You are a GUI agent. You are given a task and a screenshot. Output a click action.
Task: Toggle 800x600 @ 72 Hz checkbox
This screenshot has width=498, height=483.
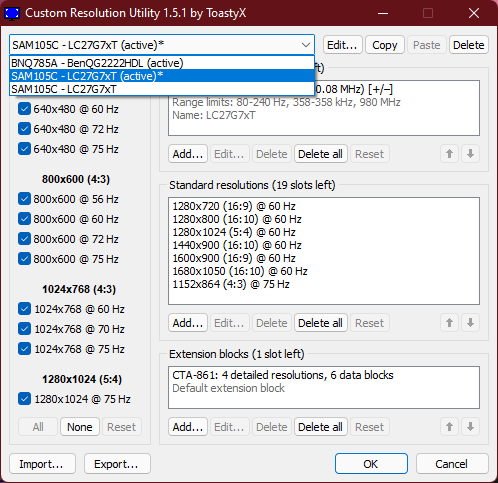24,239
